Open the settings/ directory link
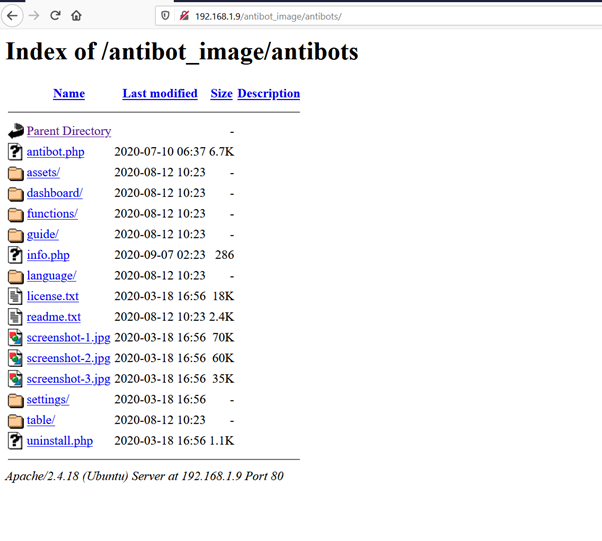 (47, 399)
